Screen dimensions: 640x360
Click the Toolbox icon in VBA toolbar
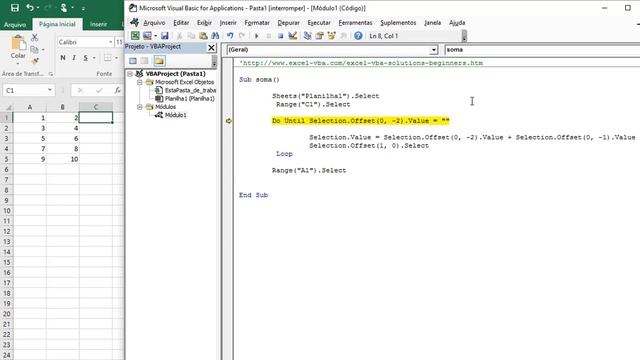[344, 36]
